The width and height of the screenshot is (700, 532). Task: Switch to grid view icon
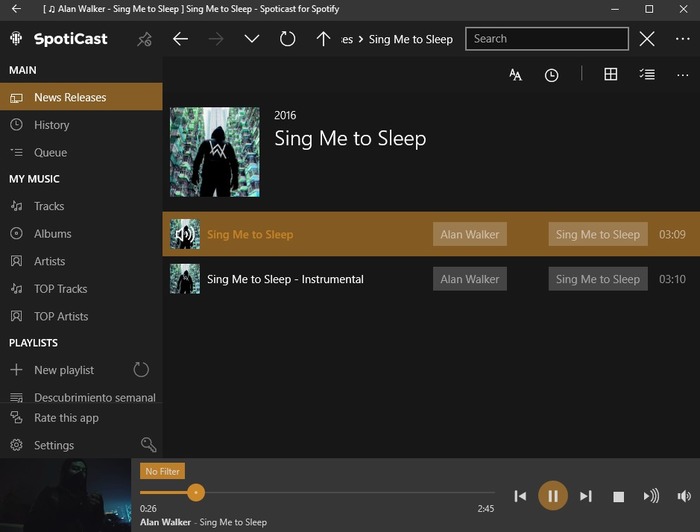pos(610,75)
